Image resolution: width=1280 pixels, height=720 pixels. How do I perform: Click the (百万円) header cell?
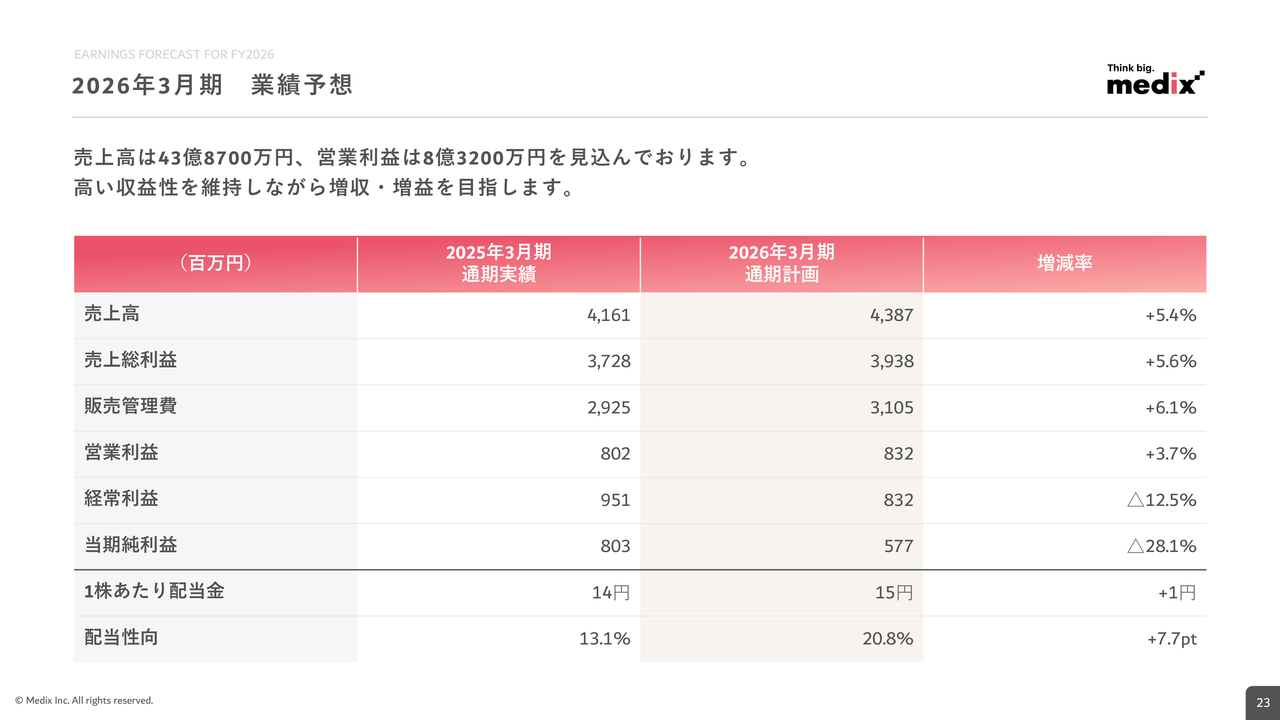pyautogui.click(x=215, y=264)
